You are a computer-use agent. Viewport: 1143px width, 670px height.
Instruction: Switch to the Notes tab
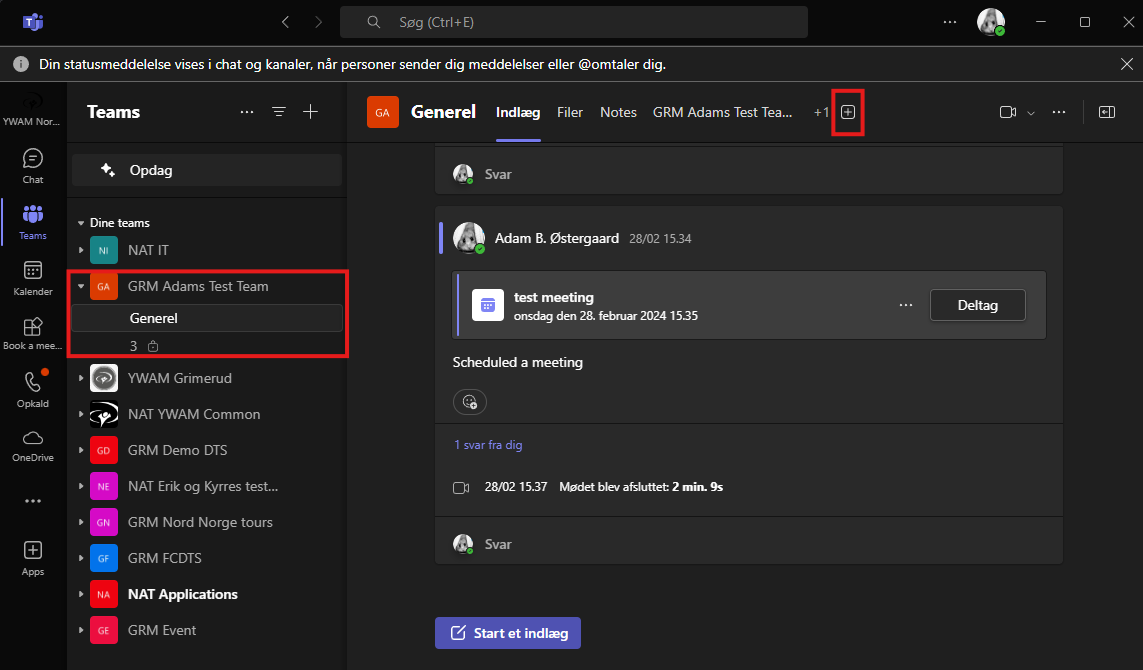(x=618, y=112)
